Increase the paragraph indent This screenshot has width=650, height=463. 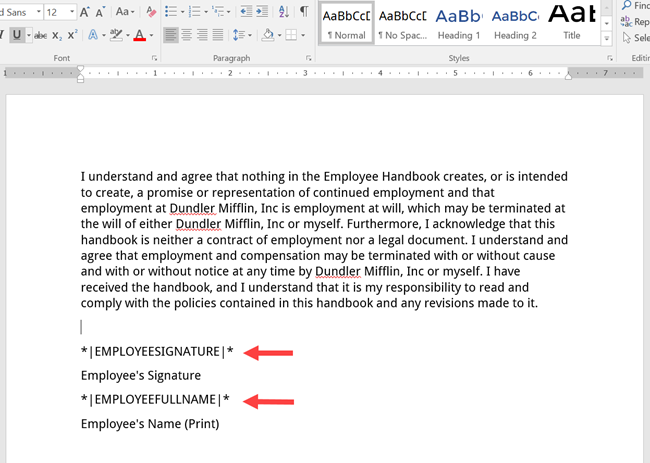coord(262,12)
